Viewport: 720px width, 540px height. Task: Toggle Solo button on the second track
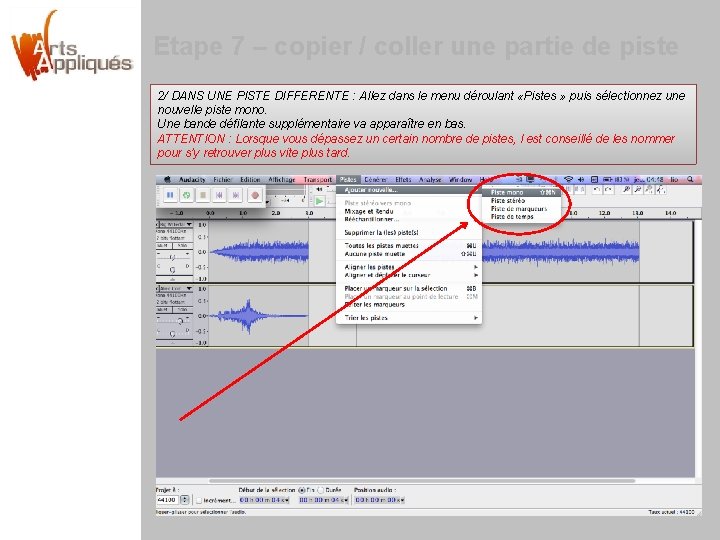[x=182, y=310]
